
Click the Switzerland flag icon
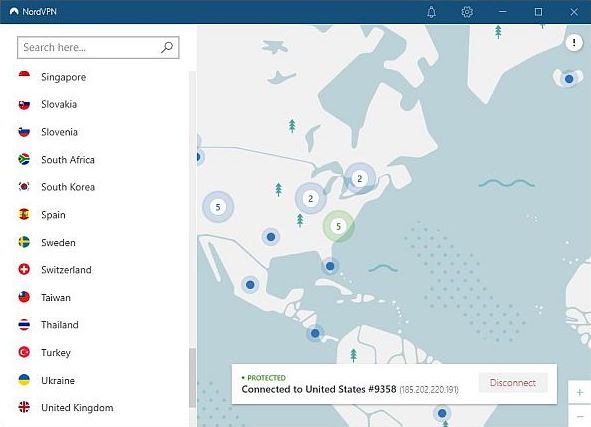tap(24, 269)
